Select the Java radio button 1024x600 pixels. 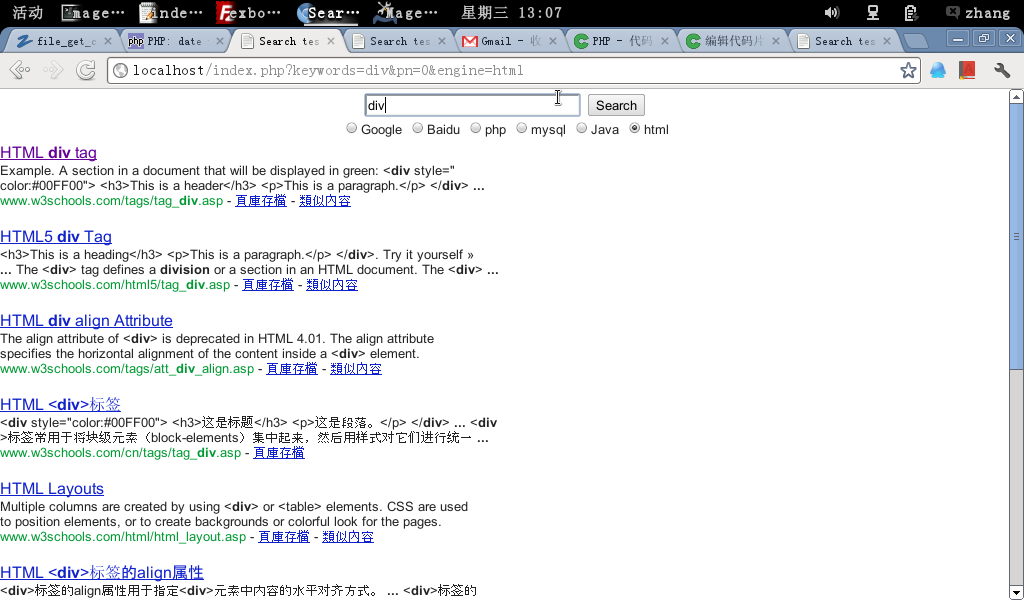point(582,129)
